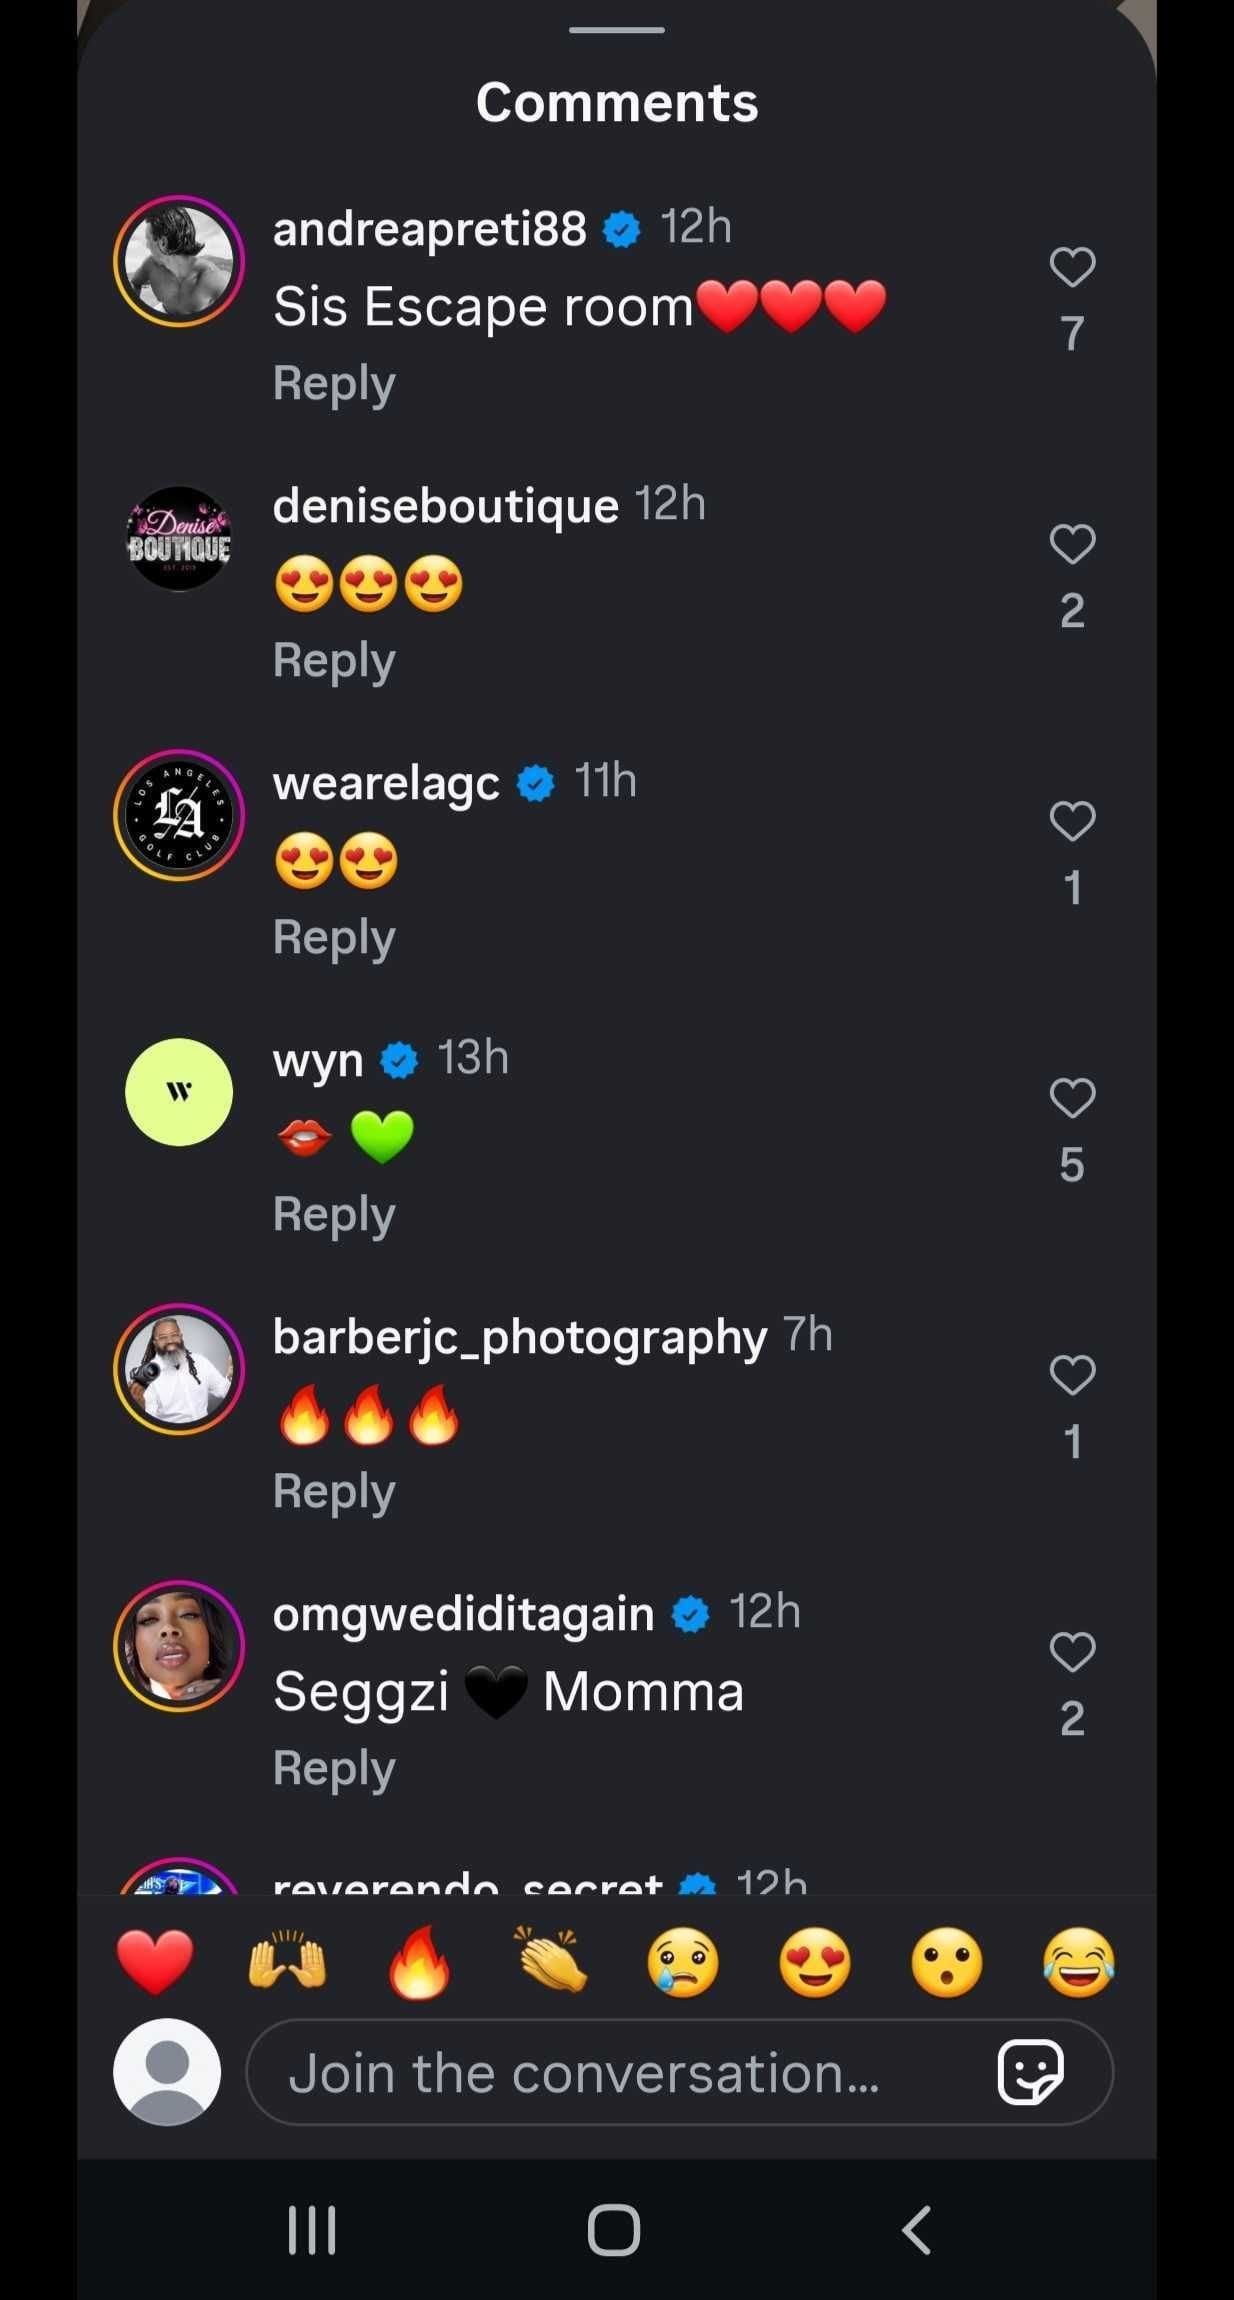Tap the laughing emoji reaction
The height and width of the screenshot is (2300, 1234).
tap(1078, 1963)
